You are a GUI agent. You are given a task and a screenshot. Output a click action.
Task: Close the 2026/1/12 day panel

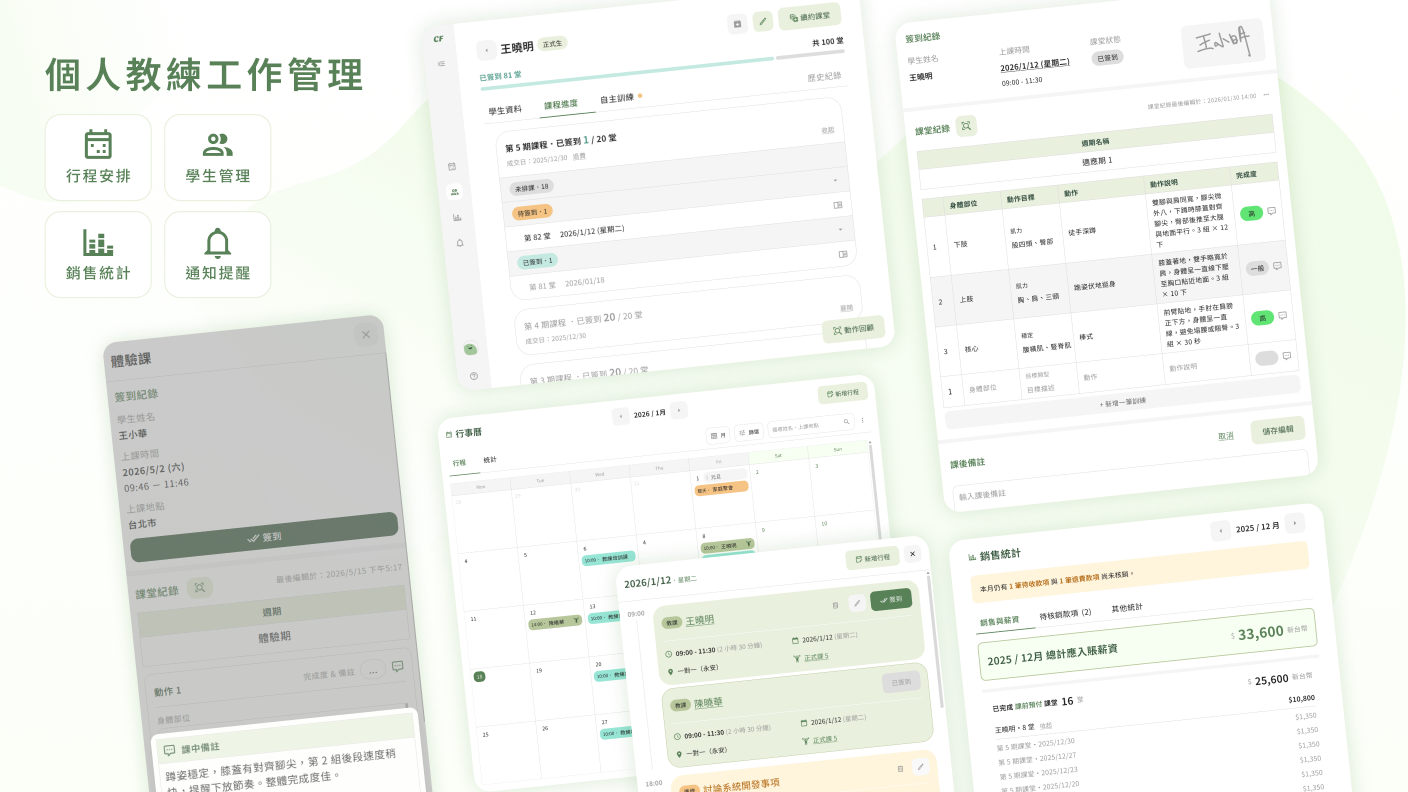pyautogui.click(x=912, y=553)
